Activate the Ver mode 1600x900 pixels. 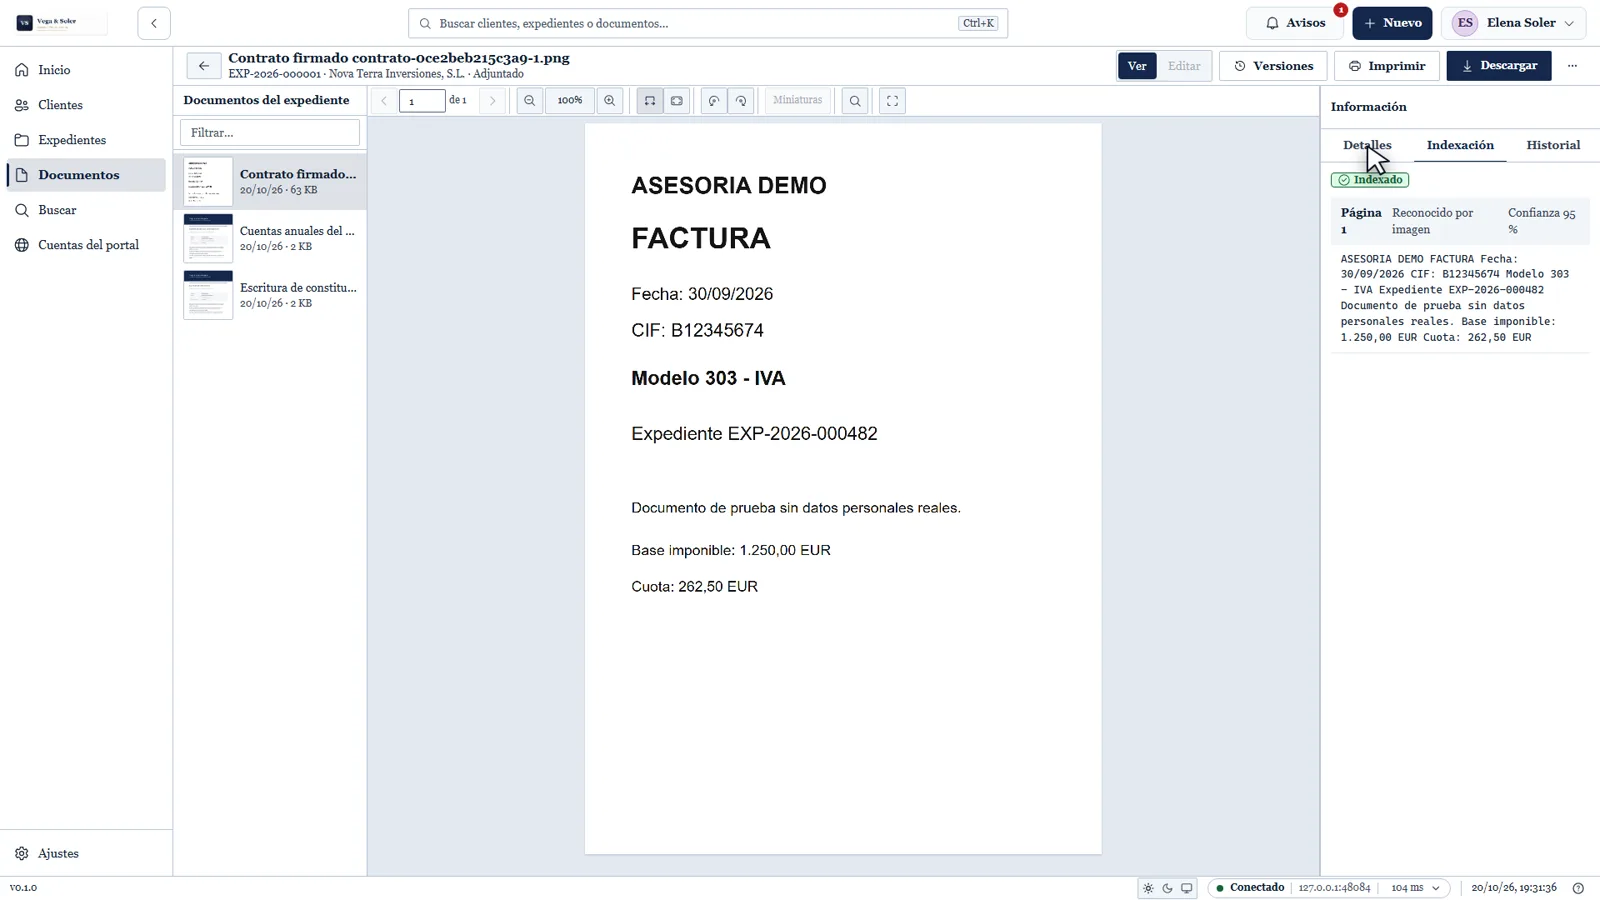tap(1137, 66)
